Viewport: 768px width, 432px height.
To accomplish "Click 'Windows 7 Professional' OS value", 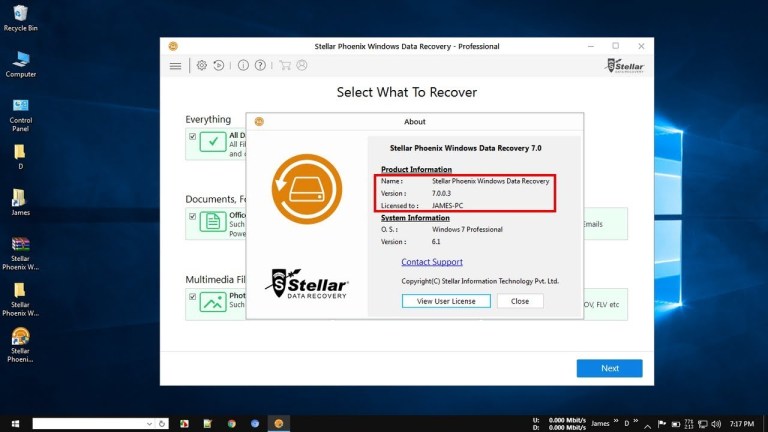I will [467, 229].
